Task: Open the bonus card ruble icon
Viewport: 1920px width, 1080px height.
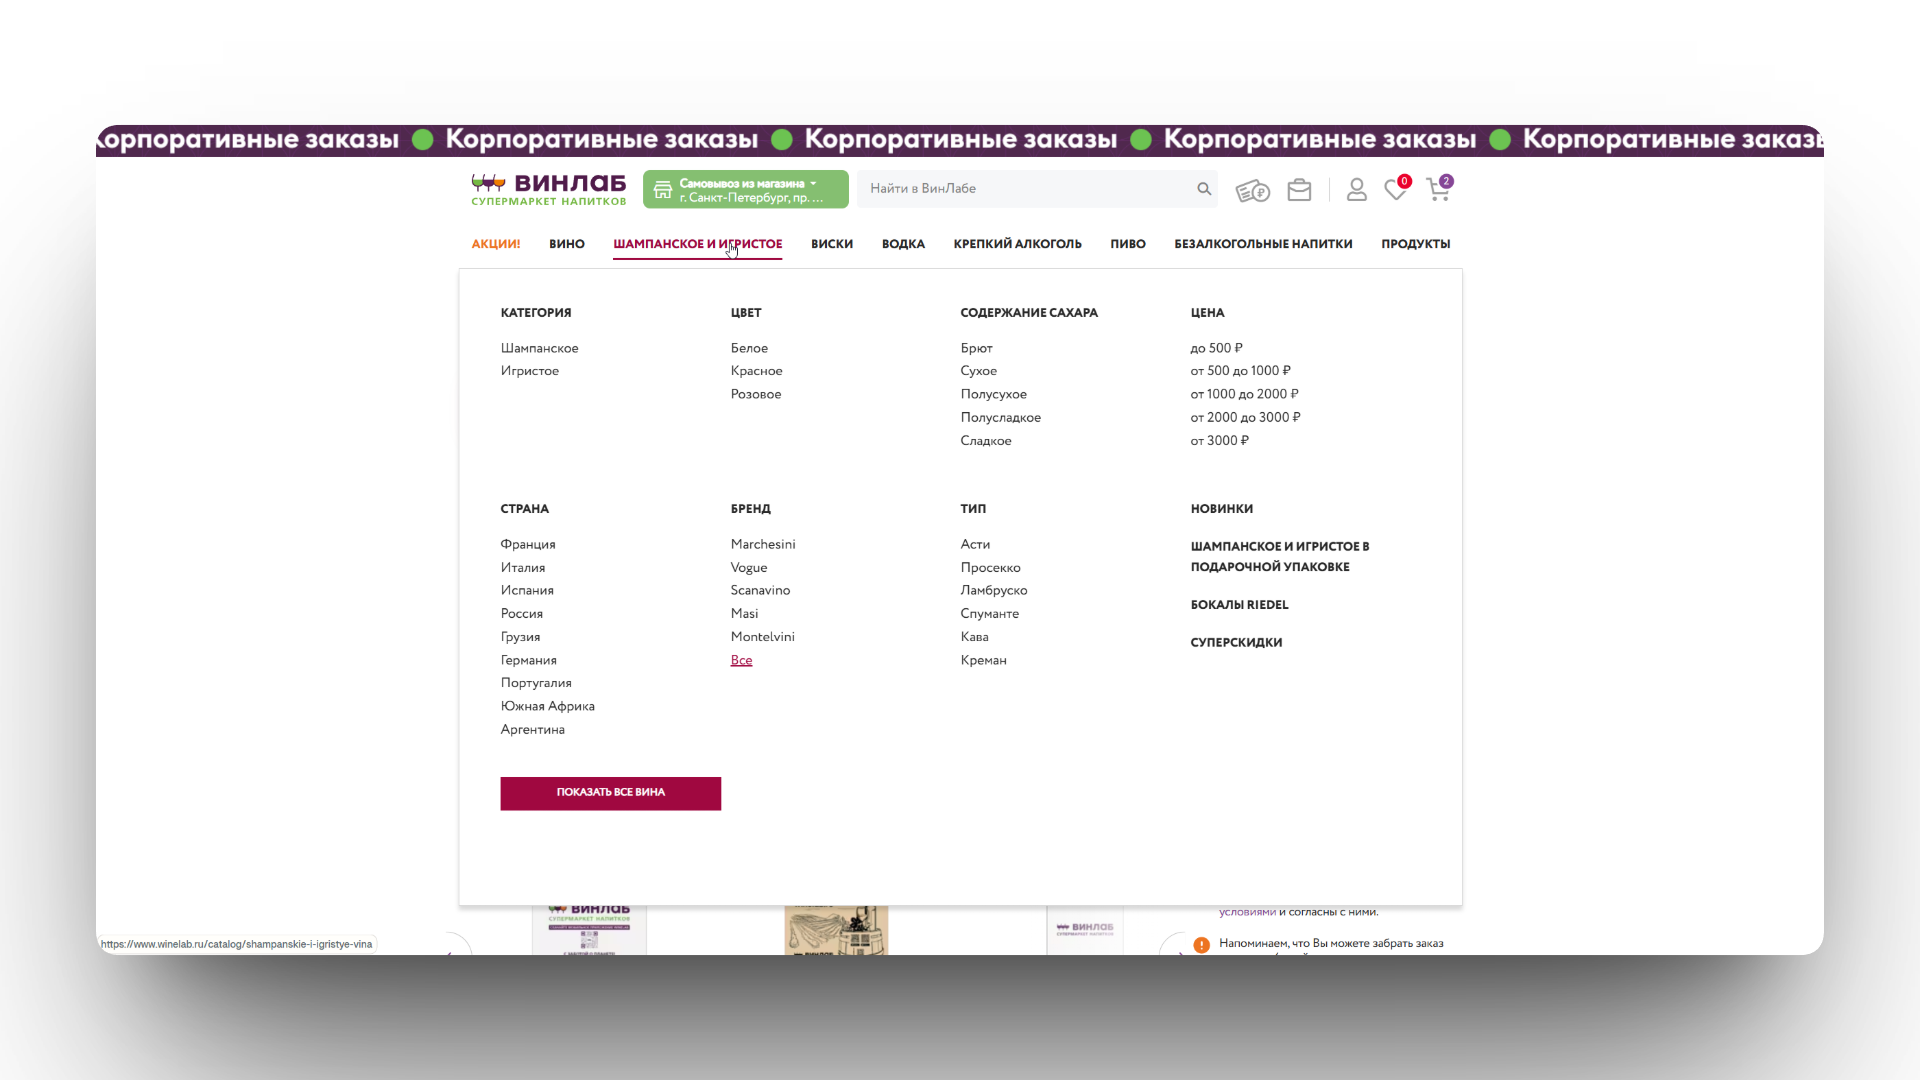Action: pyautogui.click(x=1252, y=191)
